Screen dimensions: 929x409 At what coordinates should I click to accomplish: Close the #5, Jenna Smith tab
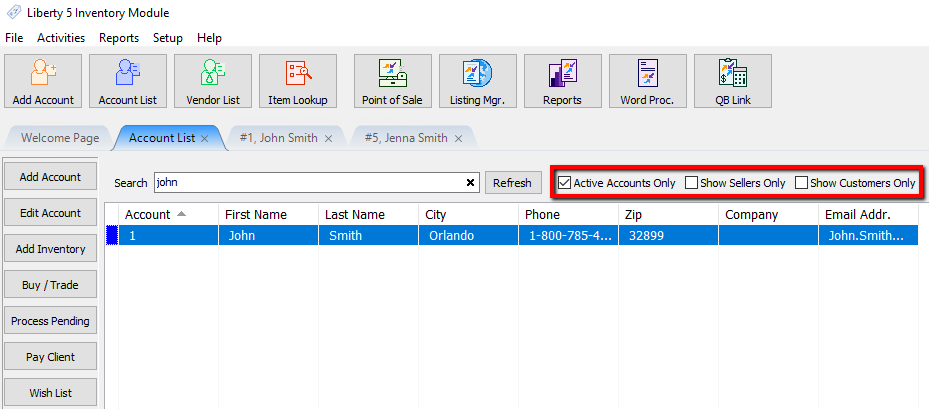(458, 139)
